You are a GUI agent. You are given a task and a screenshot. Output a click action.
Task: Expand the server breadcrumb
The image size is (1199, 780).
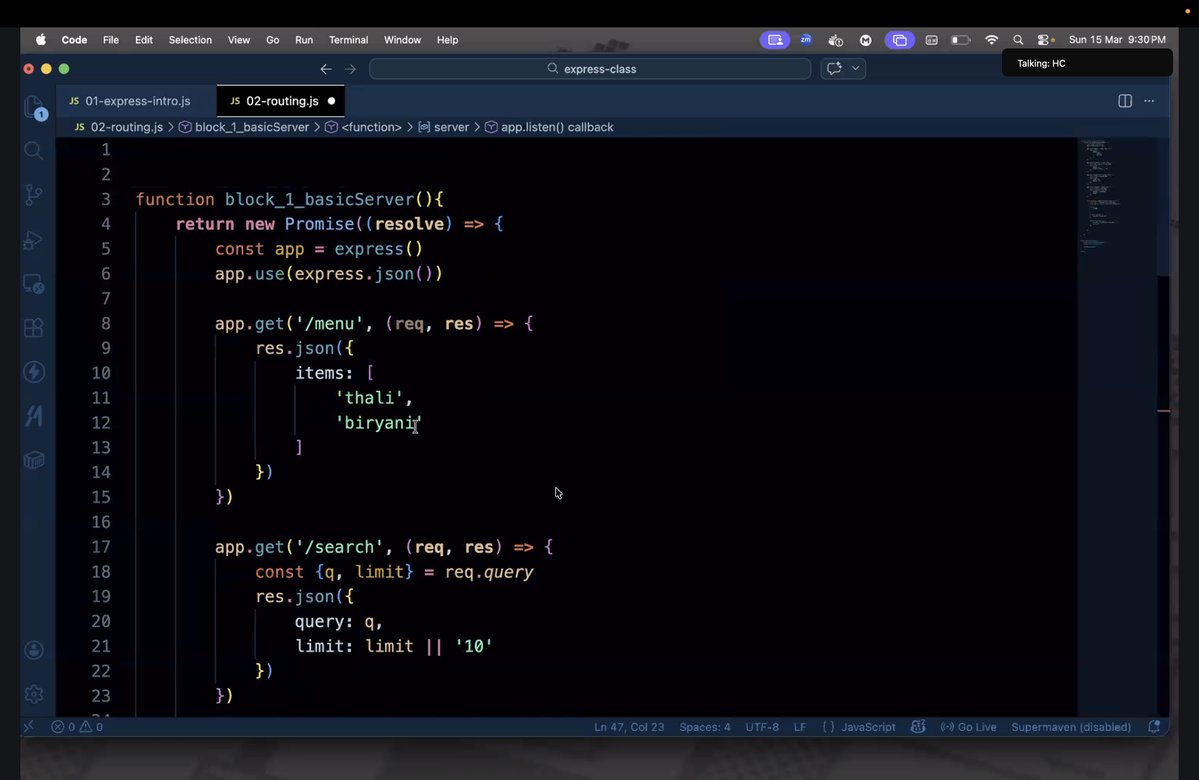point(444,127)
